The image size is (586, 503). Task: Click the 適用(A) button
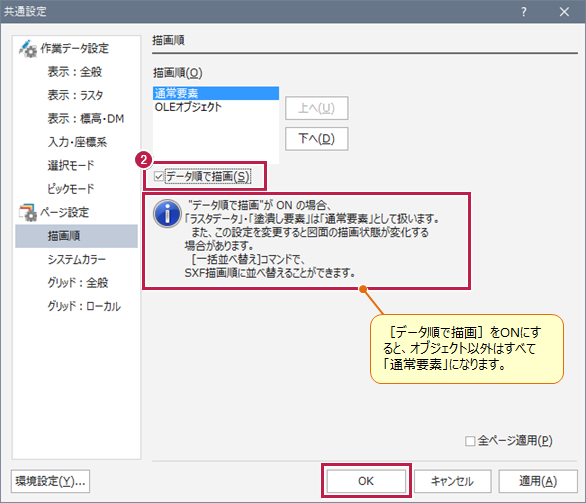538,481
